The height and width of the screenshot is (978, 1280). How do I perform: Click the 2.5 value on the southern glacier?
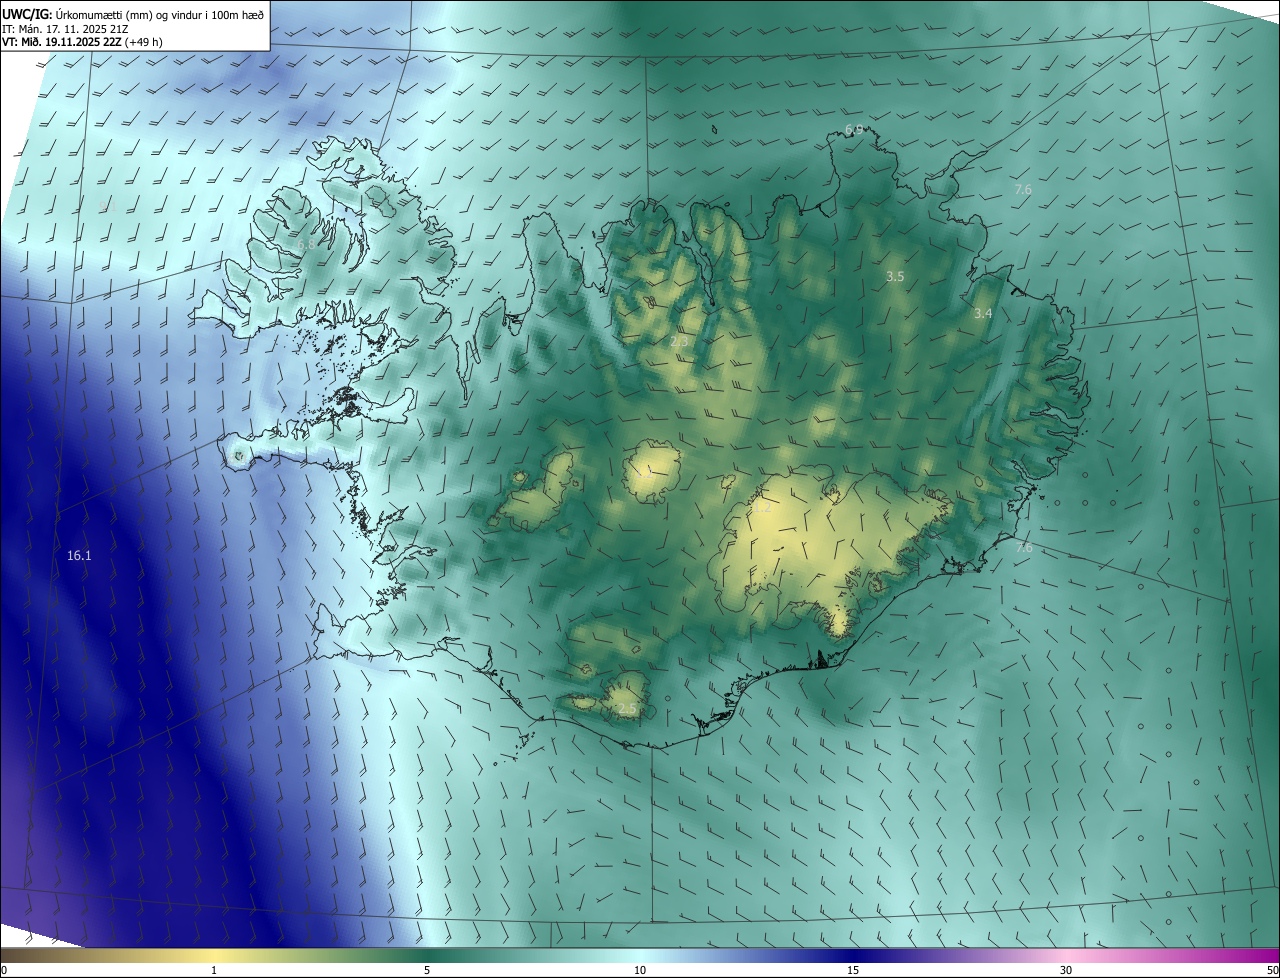pyautogui.click(x=627, y=708)
